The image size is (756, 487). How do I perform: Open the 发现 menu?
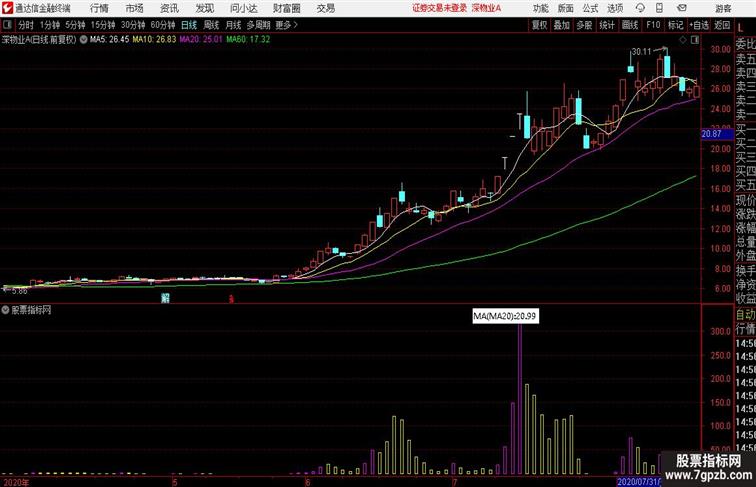204,8
